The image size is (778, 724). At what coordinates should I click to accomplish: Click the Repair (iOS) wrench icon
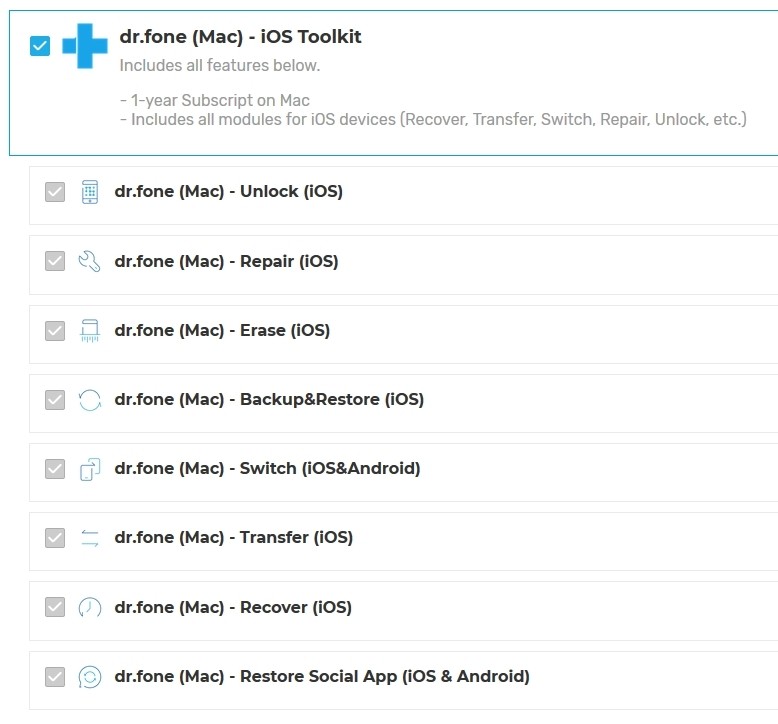click(x=90, y=262)
